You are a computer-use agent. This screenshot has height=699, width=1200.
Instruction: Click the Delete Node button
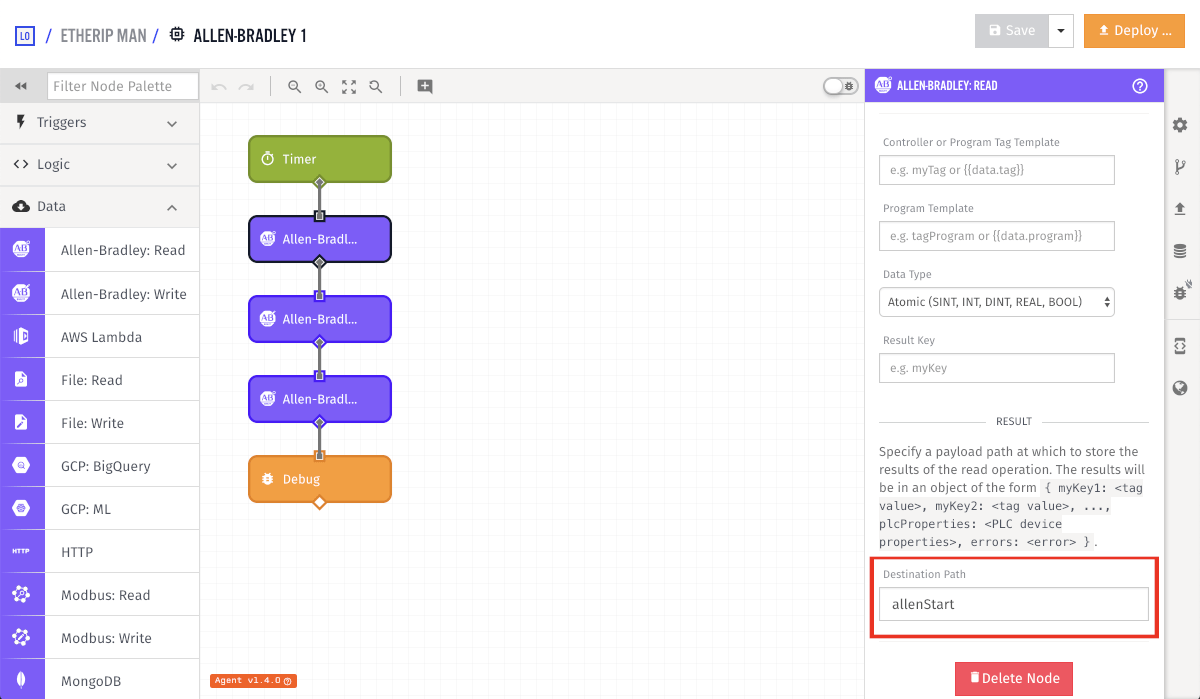pyautogui.click(x=1014, y=678)
